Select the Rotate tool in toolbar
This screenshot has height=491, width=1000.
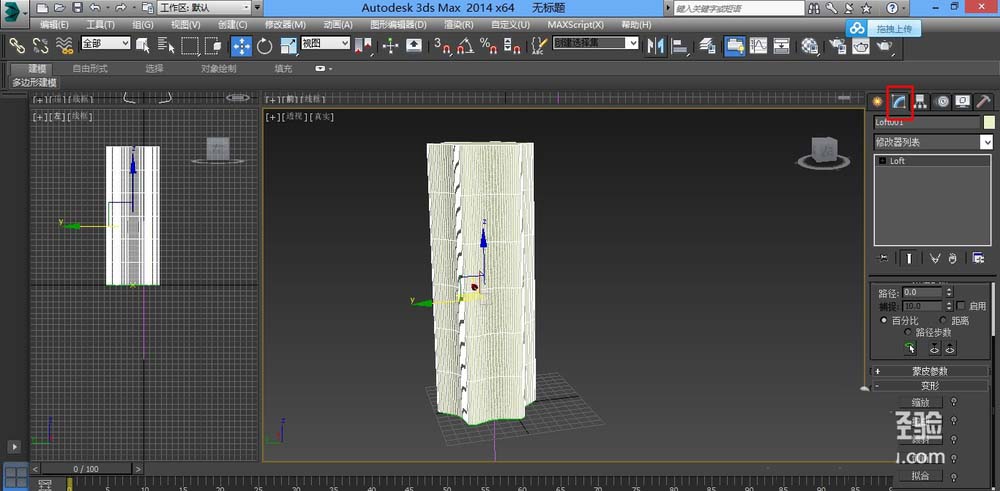(x=265, y=45)
